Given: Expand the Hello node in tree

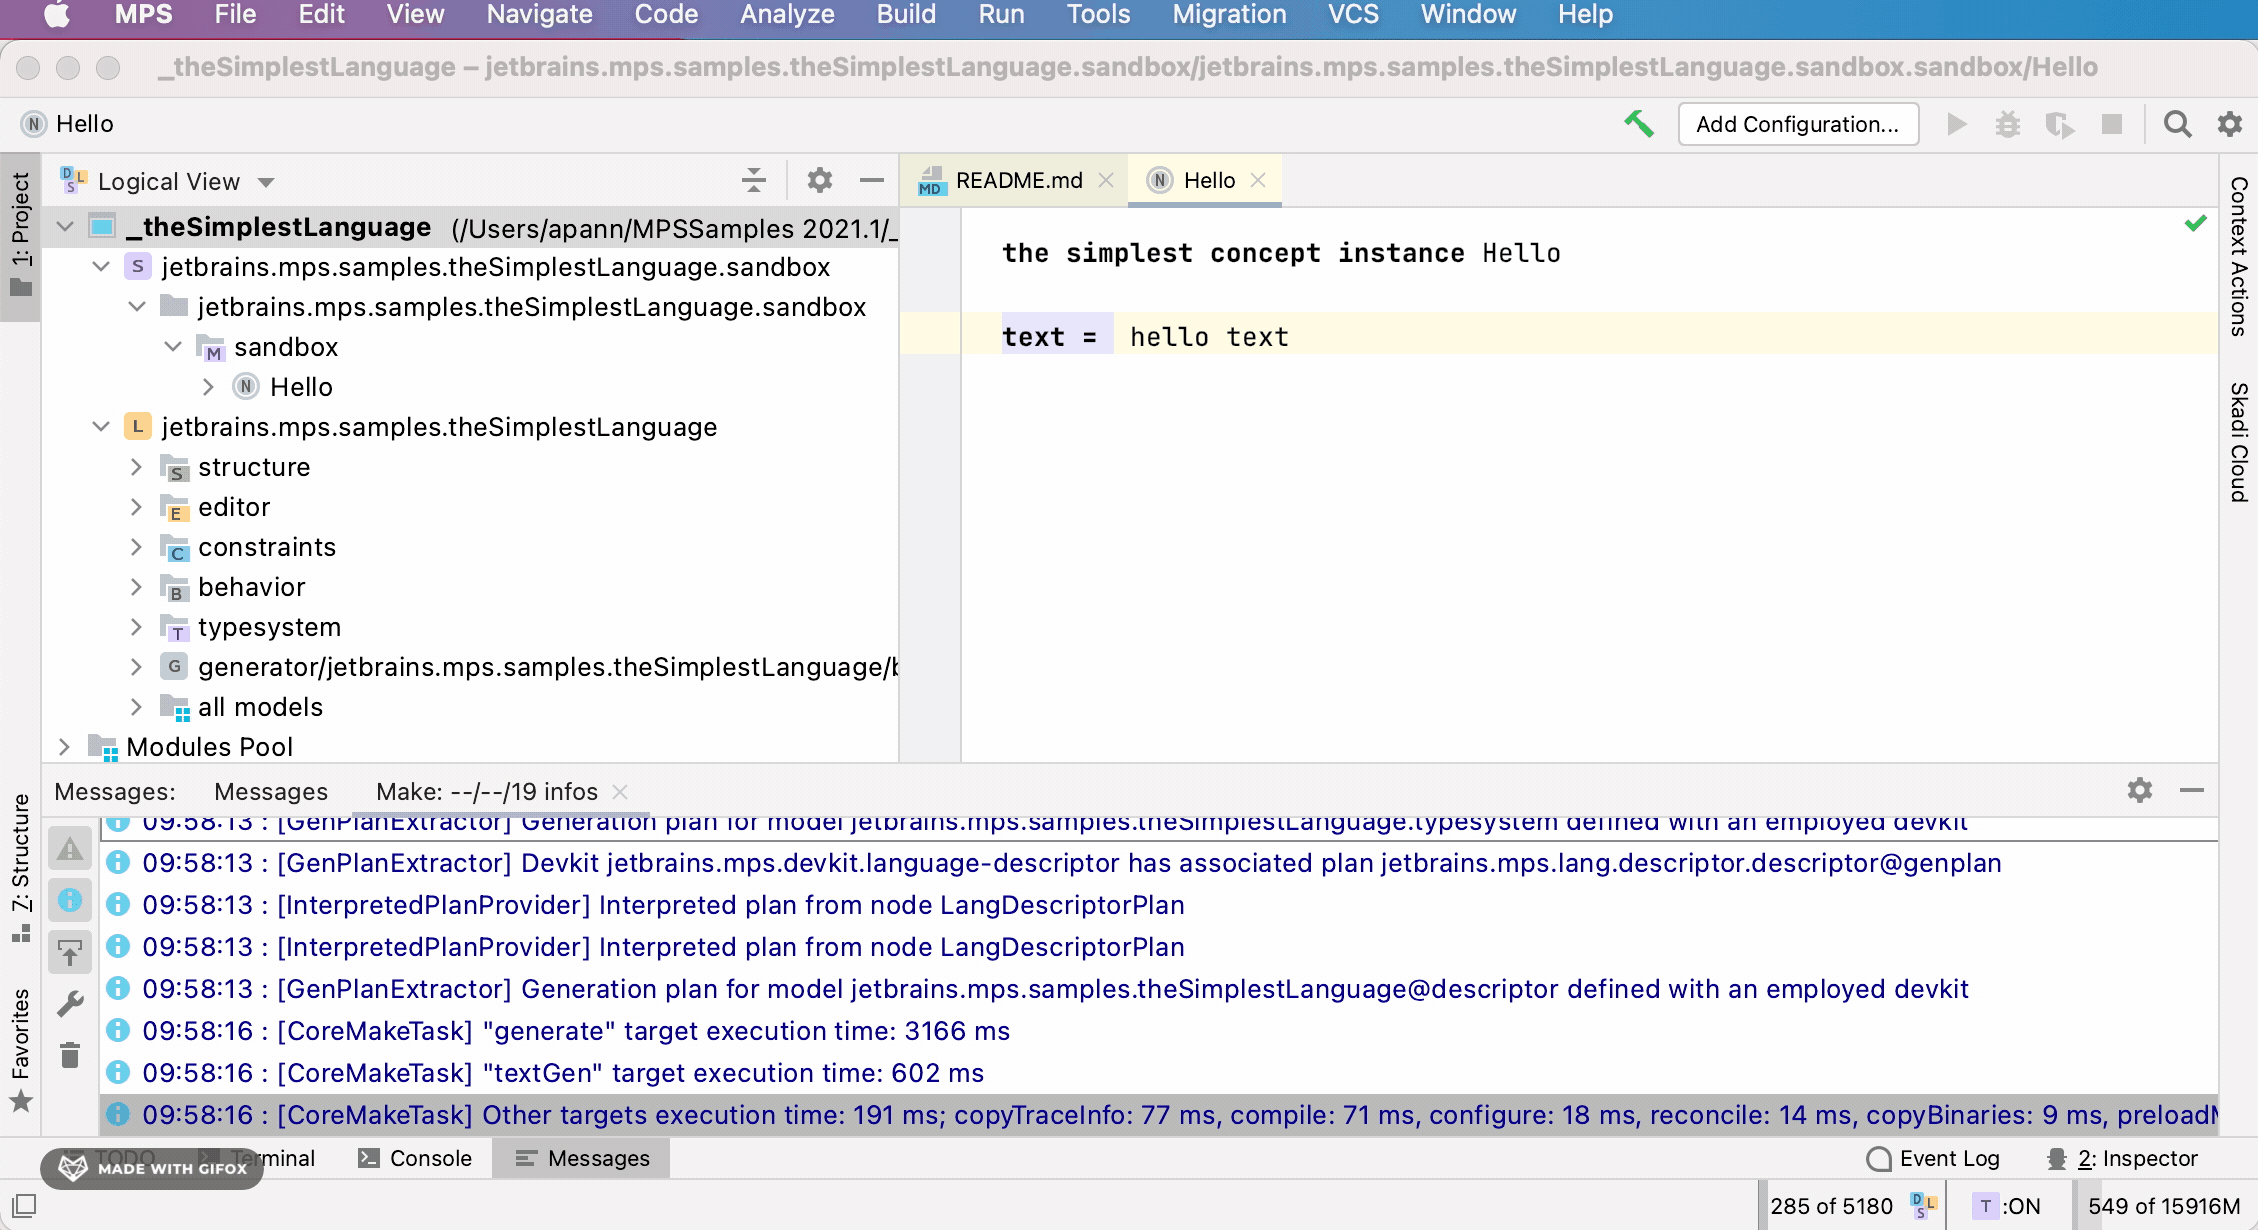Looking at the screenshot, I should [209, 387].
